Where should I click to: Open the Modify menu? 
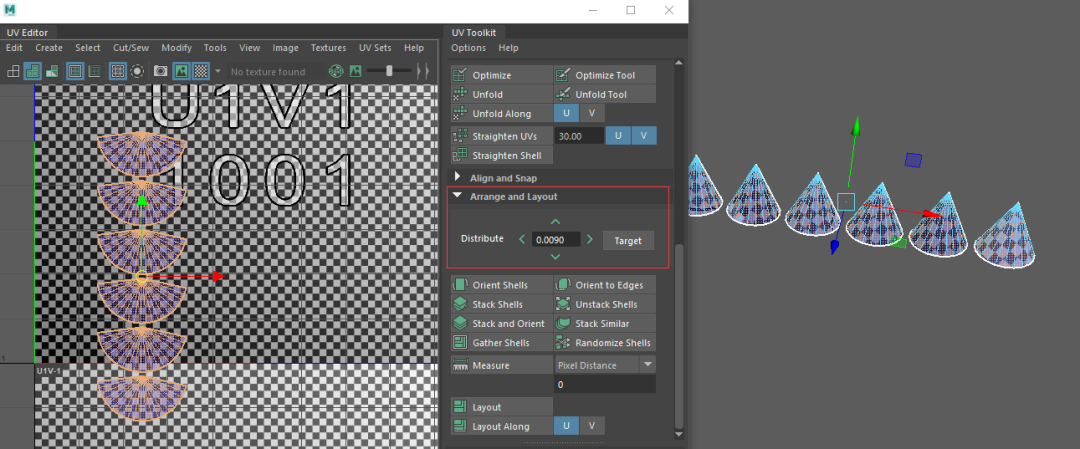point(176,48)
